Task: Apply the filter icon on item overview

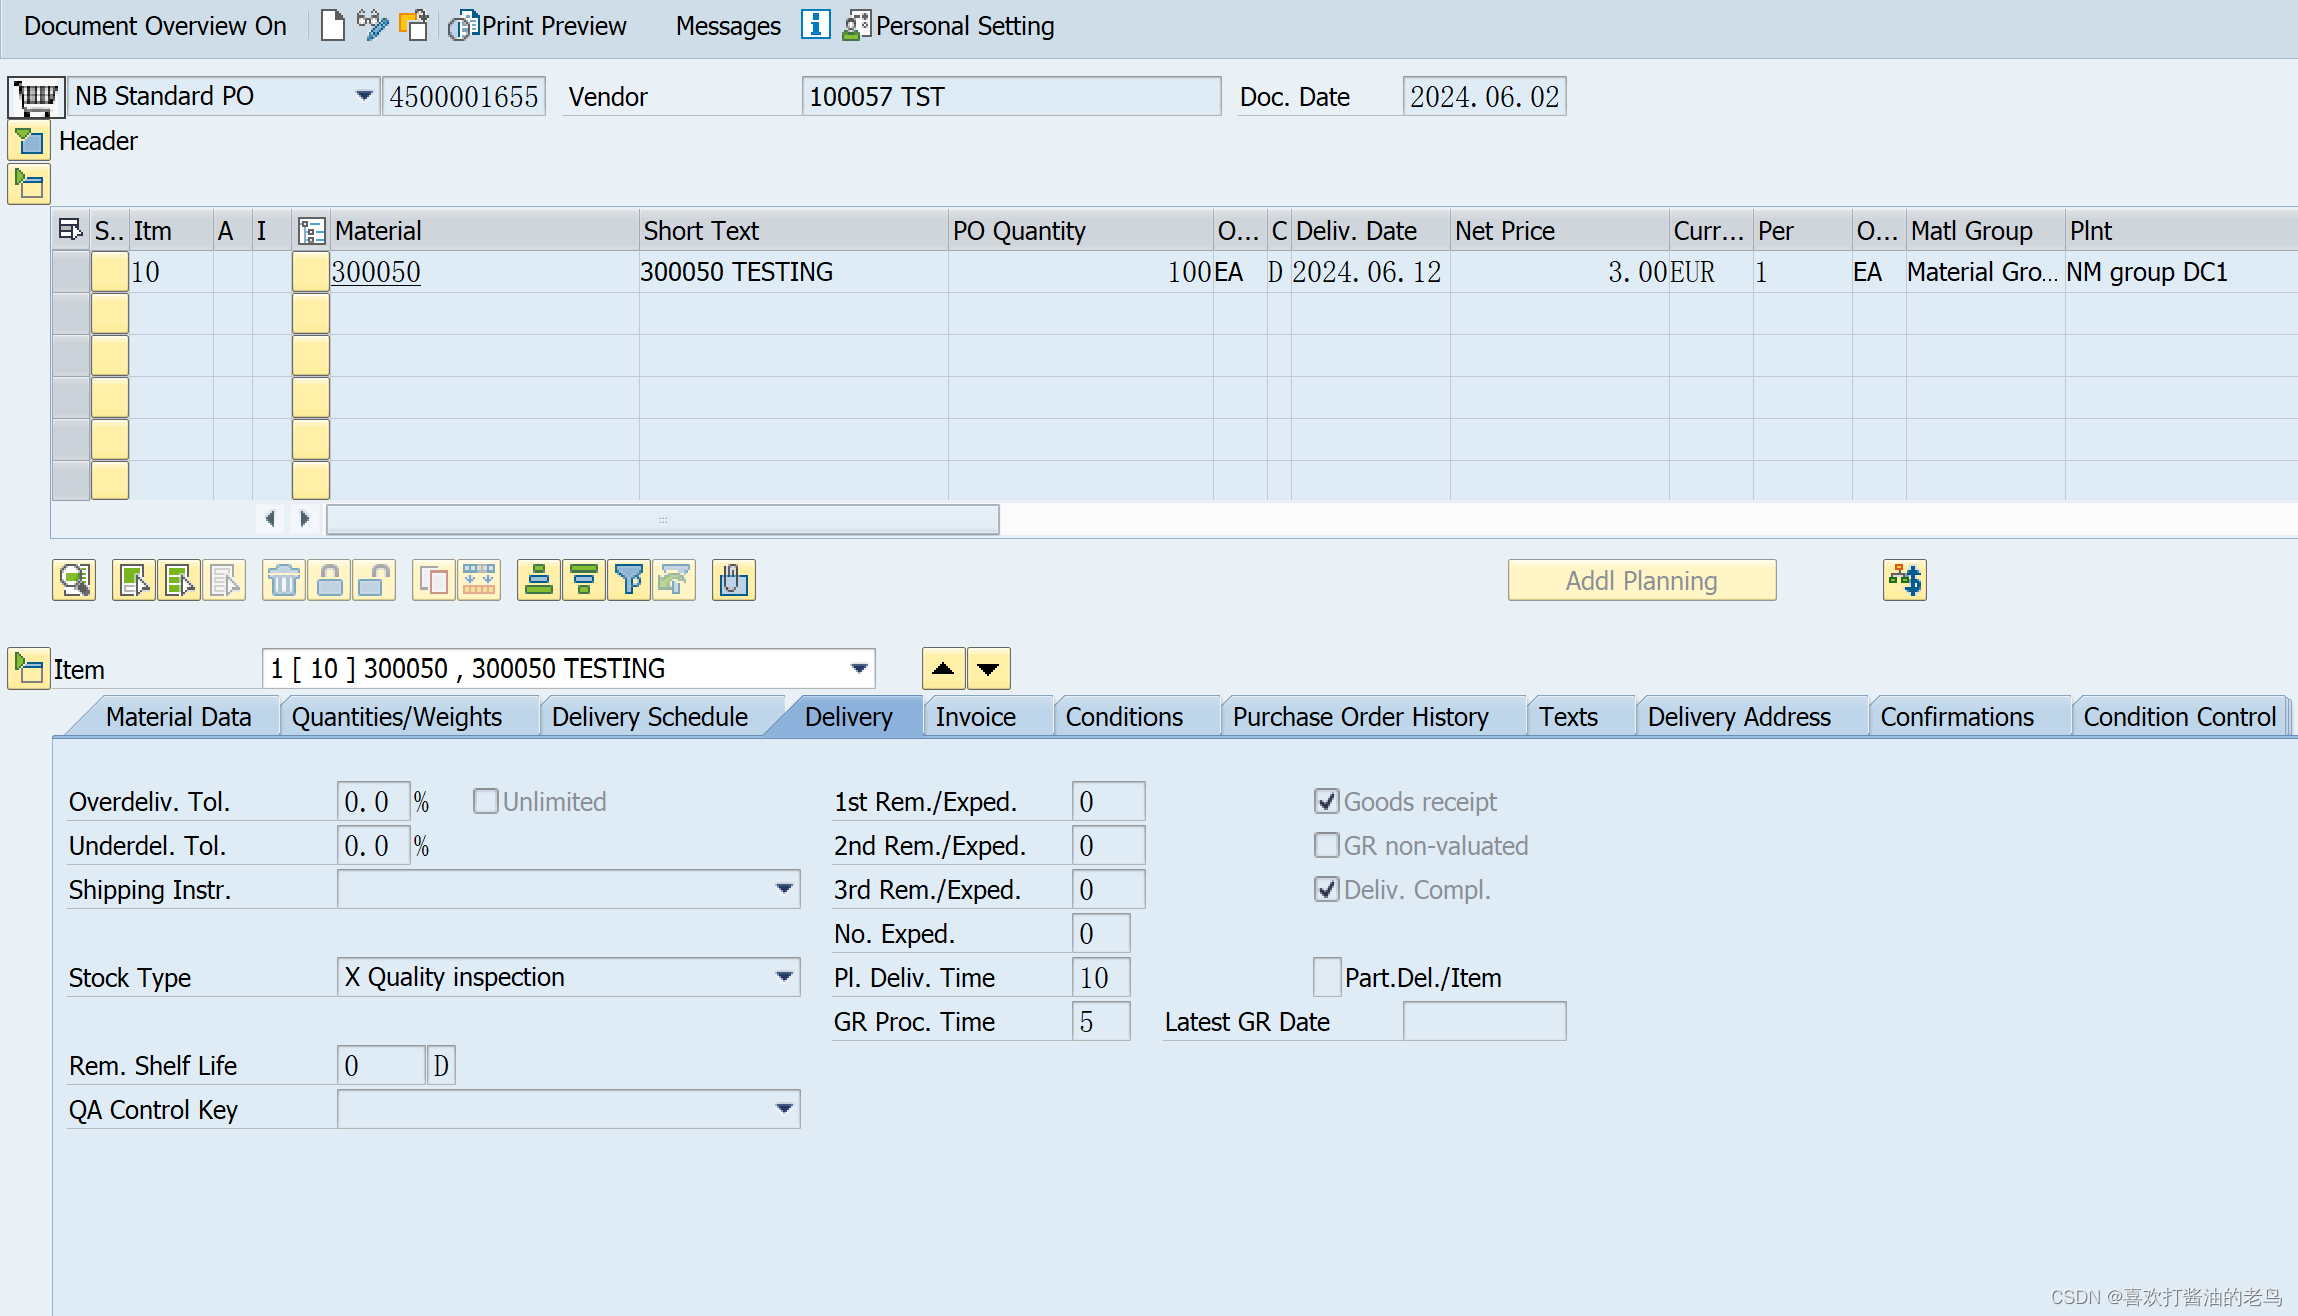Action: 628,580
